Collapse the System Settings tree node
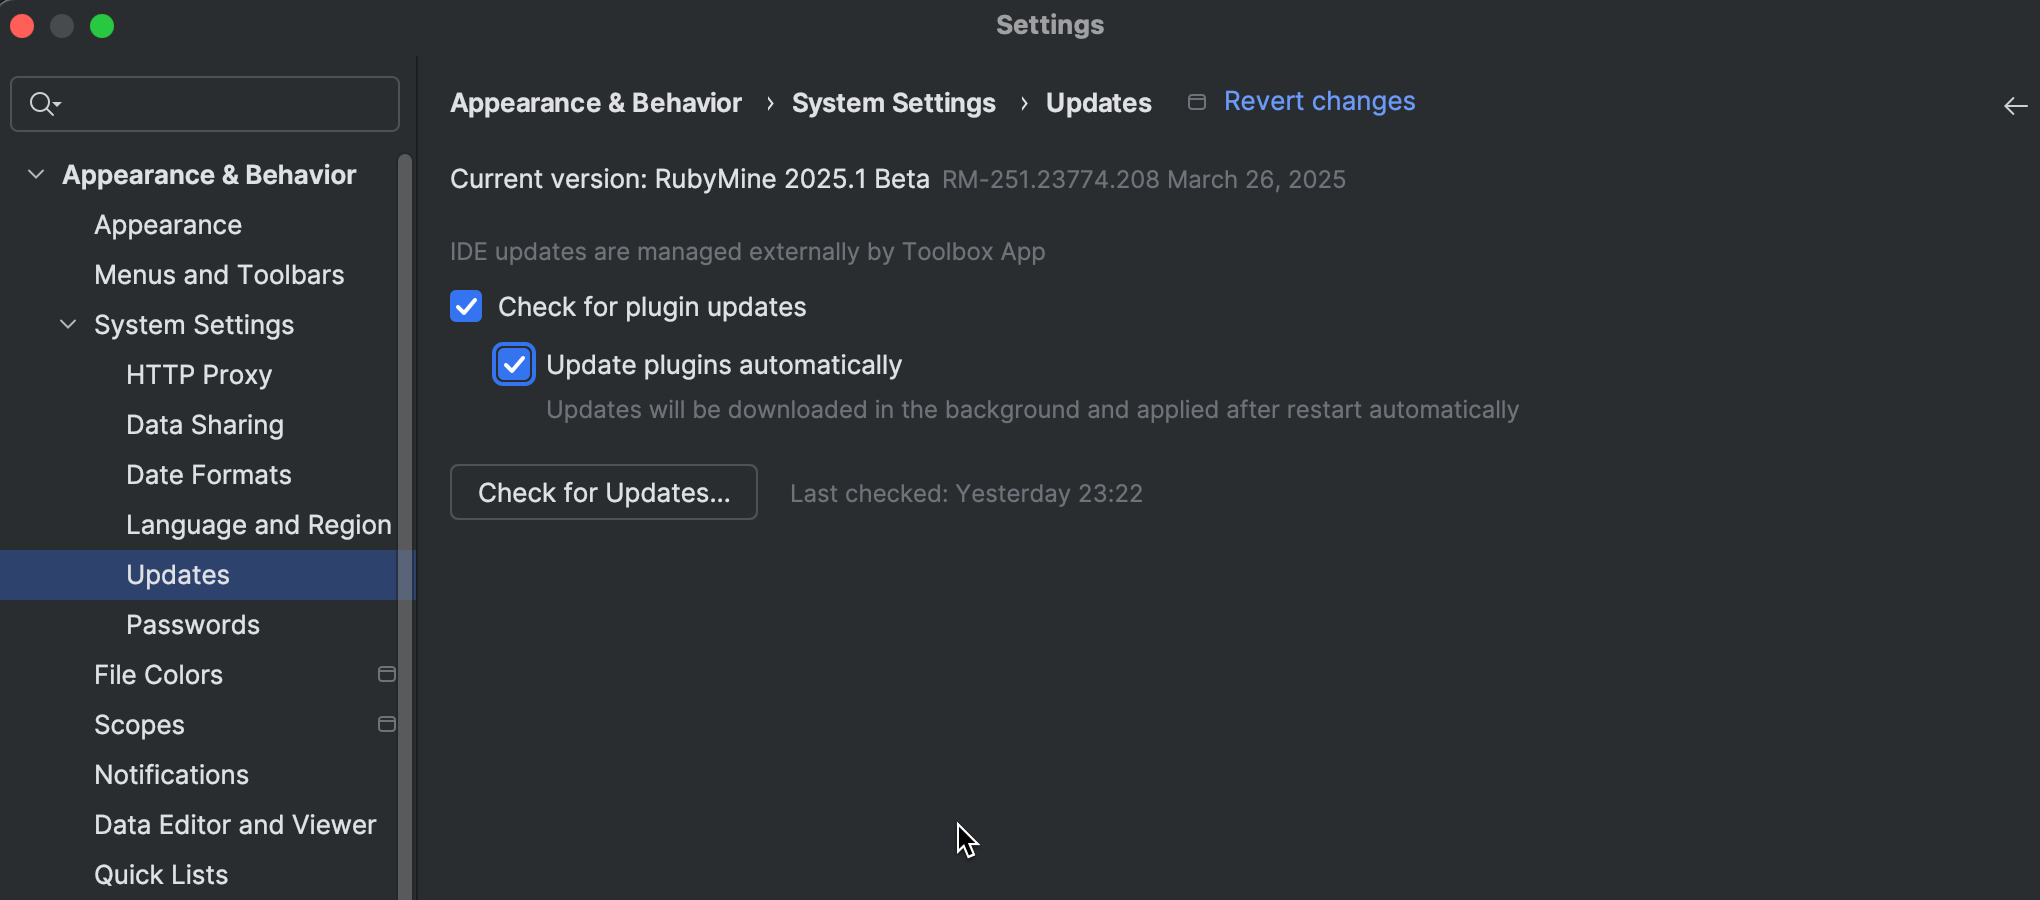Viewport: 2040px width, 900px height. point(68,324)
